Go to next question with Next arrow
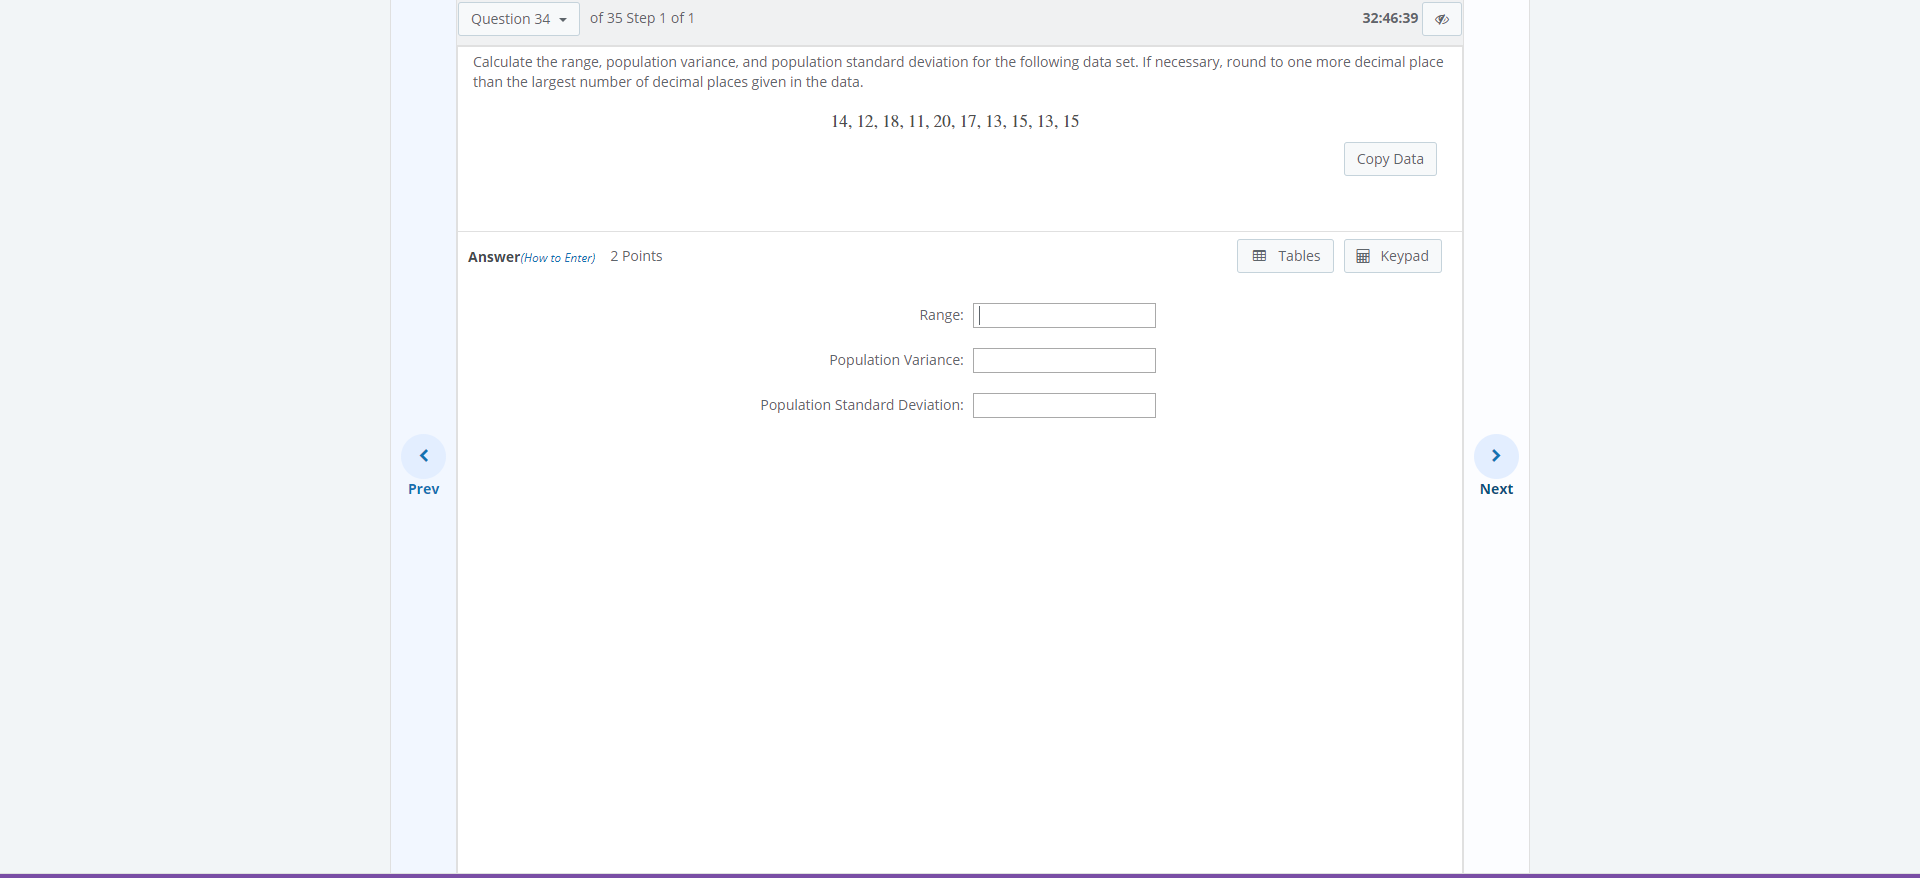 (x=1496, y=456)
